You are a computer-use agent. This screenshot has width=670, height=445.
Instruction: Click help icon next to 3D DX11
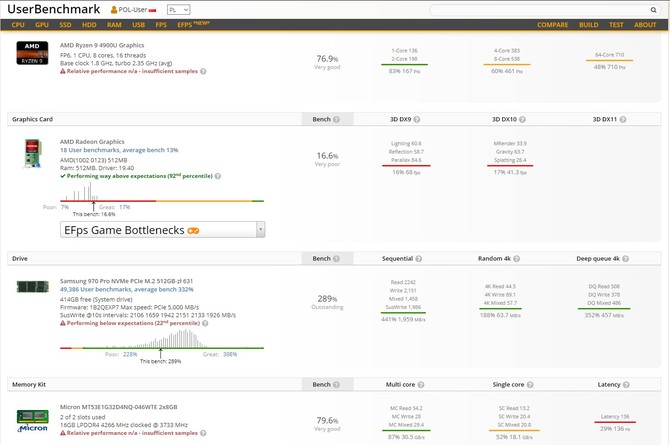[623, 119]
